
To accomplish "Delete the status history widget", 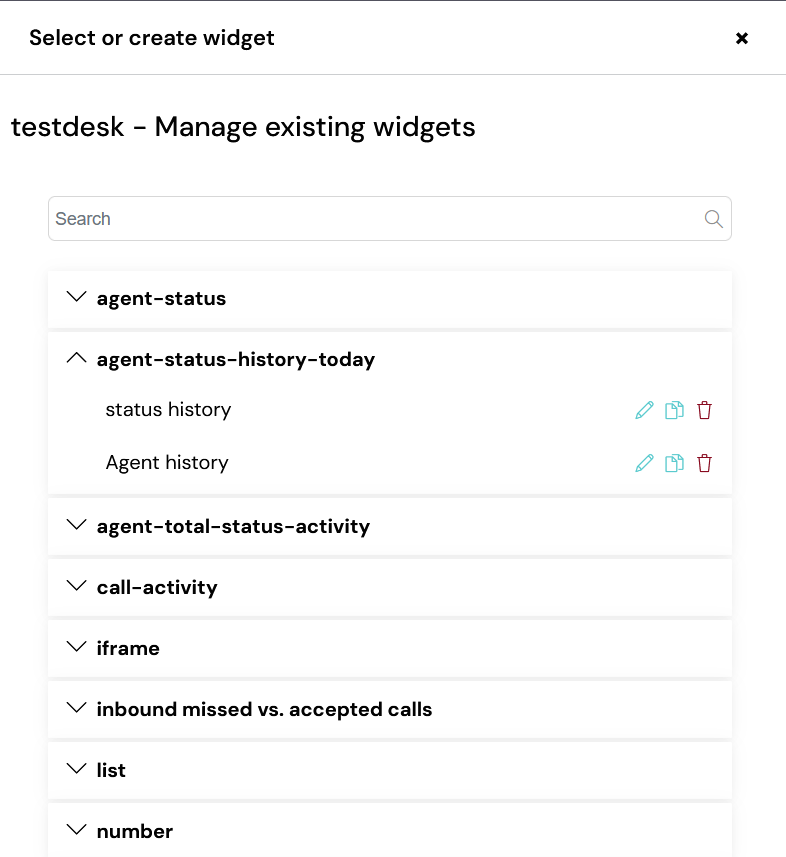I will click(705, 410).
